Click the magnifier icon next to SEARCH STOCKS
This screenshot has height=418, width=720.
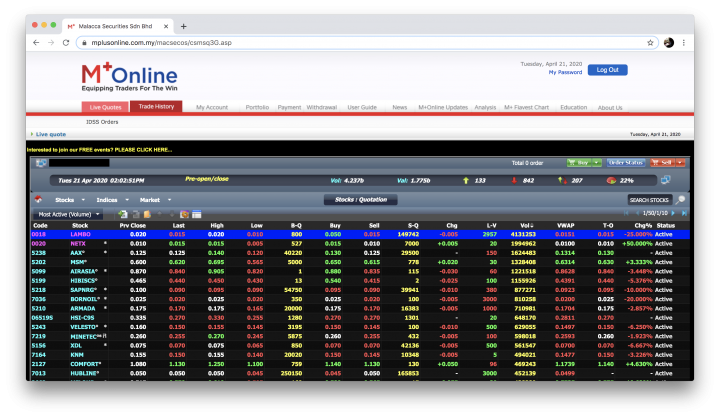coord(681,199)
